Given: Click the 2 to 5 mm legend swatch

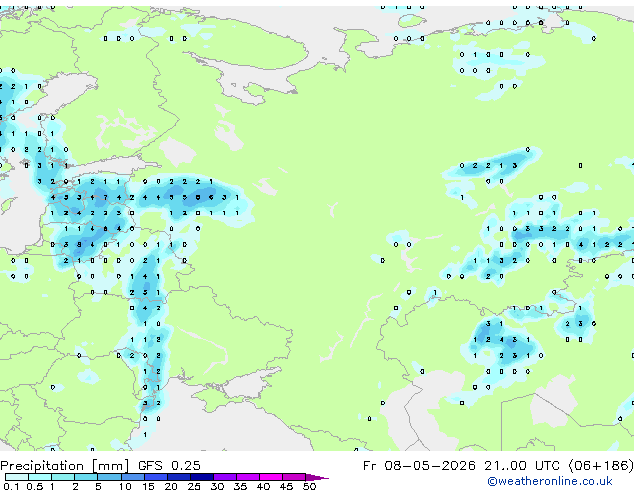Looking at the screenshot, I should [86, 477].
